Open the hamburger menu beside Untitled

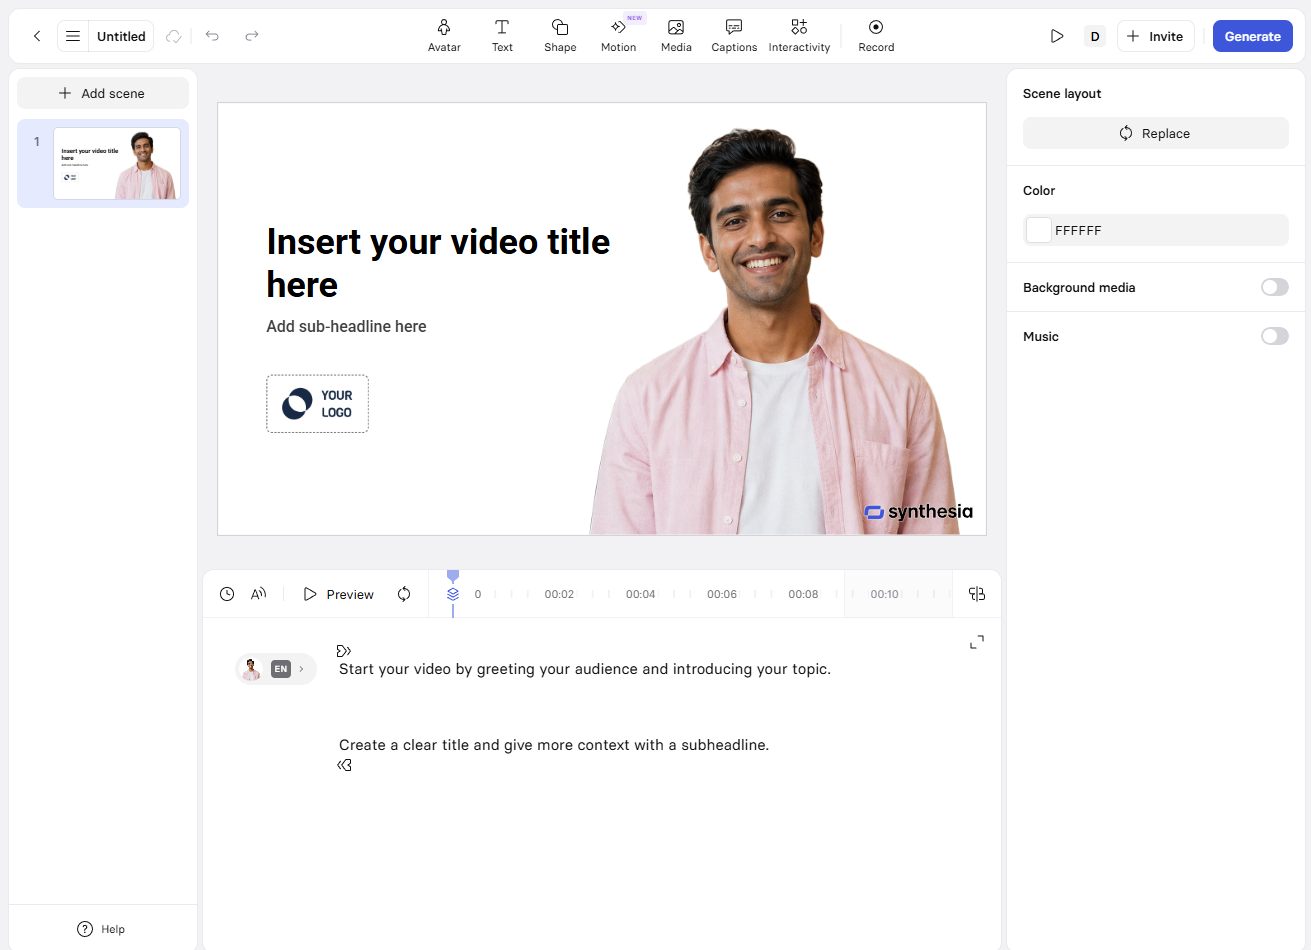[73, 36]
